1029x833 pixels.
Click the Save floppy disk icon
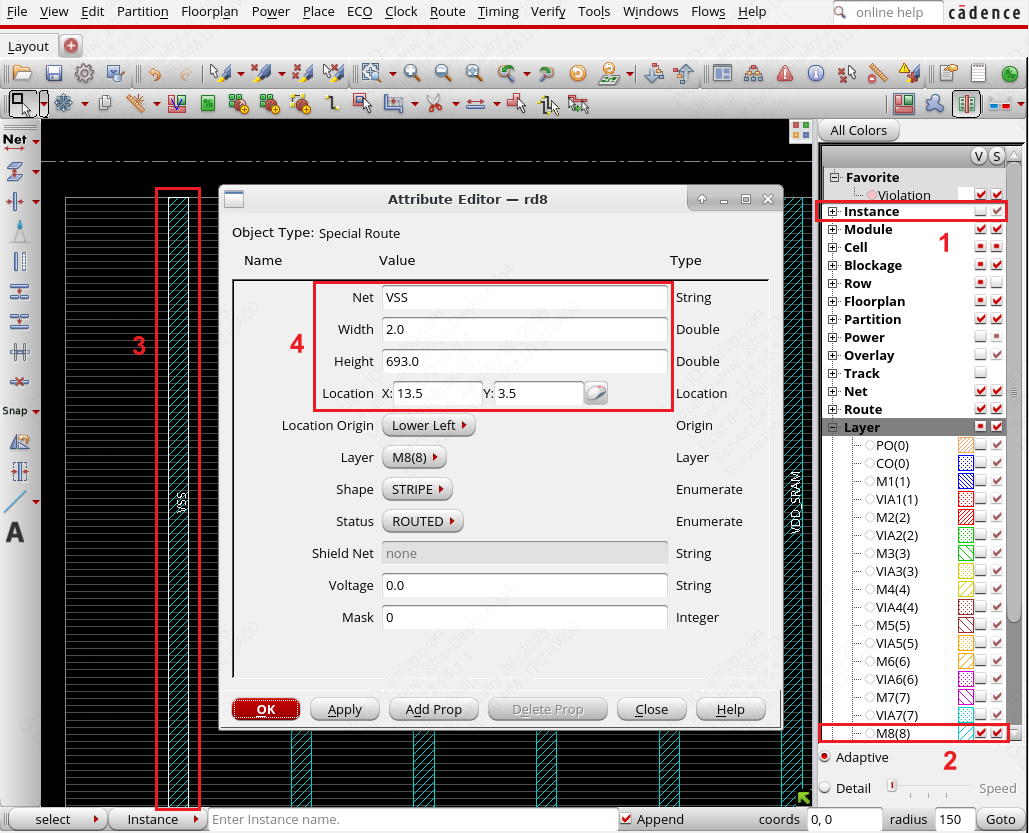54,73
